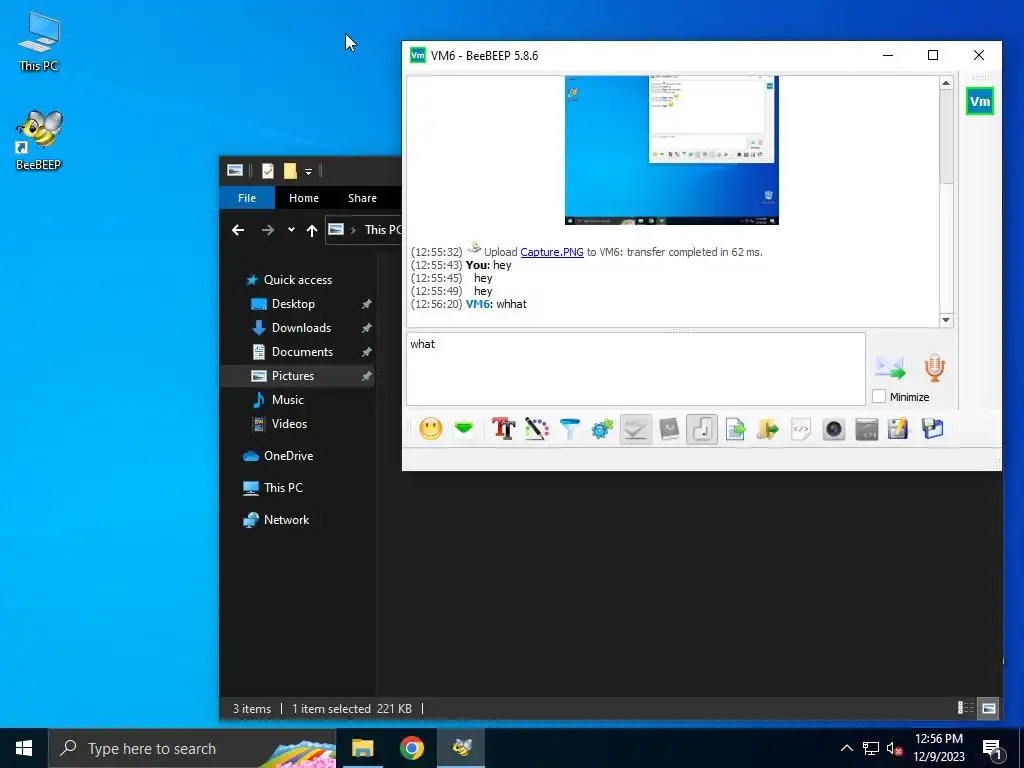1024x768 pixels.
Task: Open the font color pencil tool
Action: tap(536, 429)
